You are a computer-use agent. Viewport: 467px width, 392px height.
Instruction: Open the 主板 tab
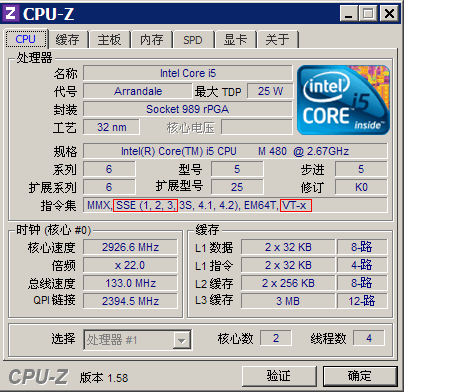point(110,40)
